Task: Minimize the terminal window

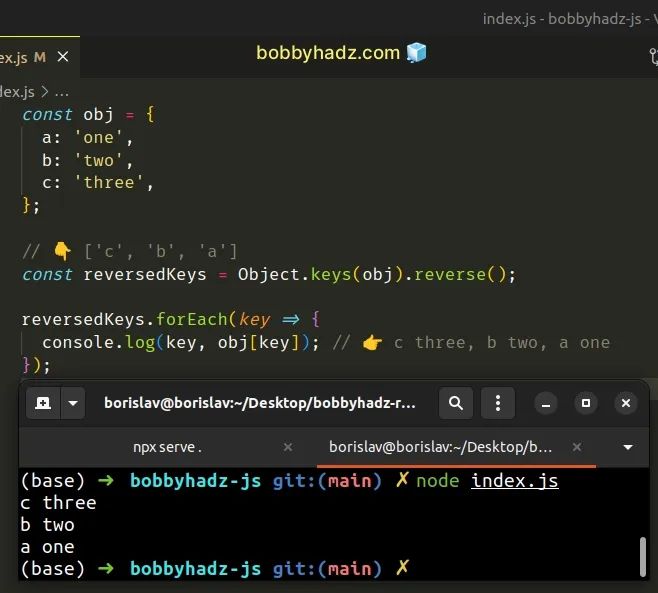Action: pyautogui.click(x=546, y=403)
